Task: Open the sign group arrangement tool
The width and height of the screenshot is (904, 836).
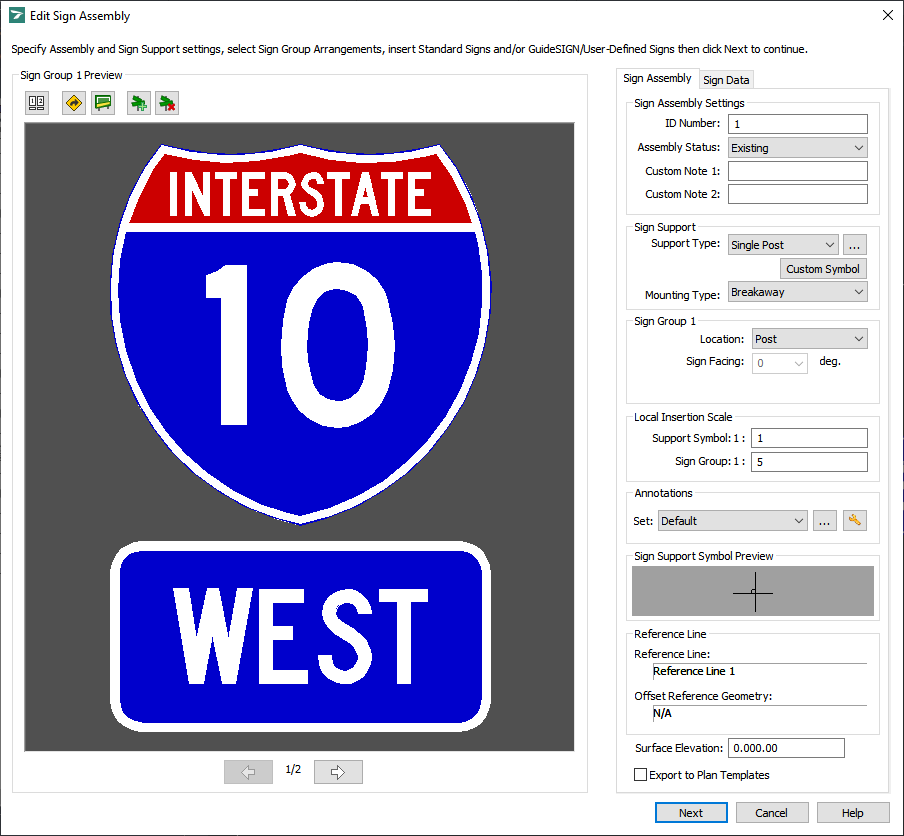Action: pos(37,103)
